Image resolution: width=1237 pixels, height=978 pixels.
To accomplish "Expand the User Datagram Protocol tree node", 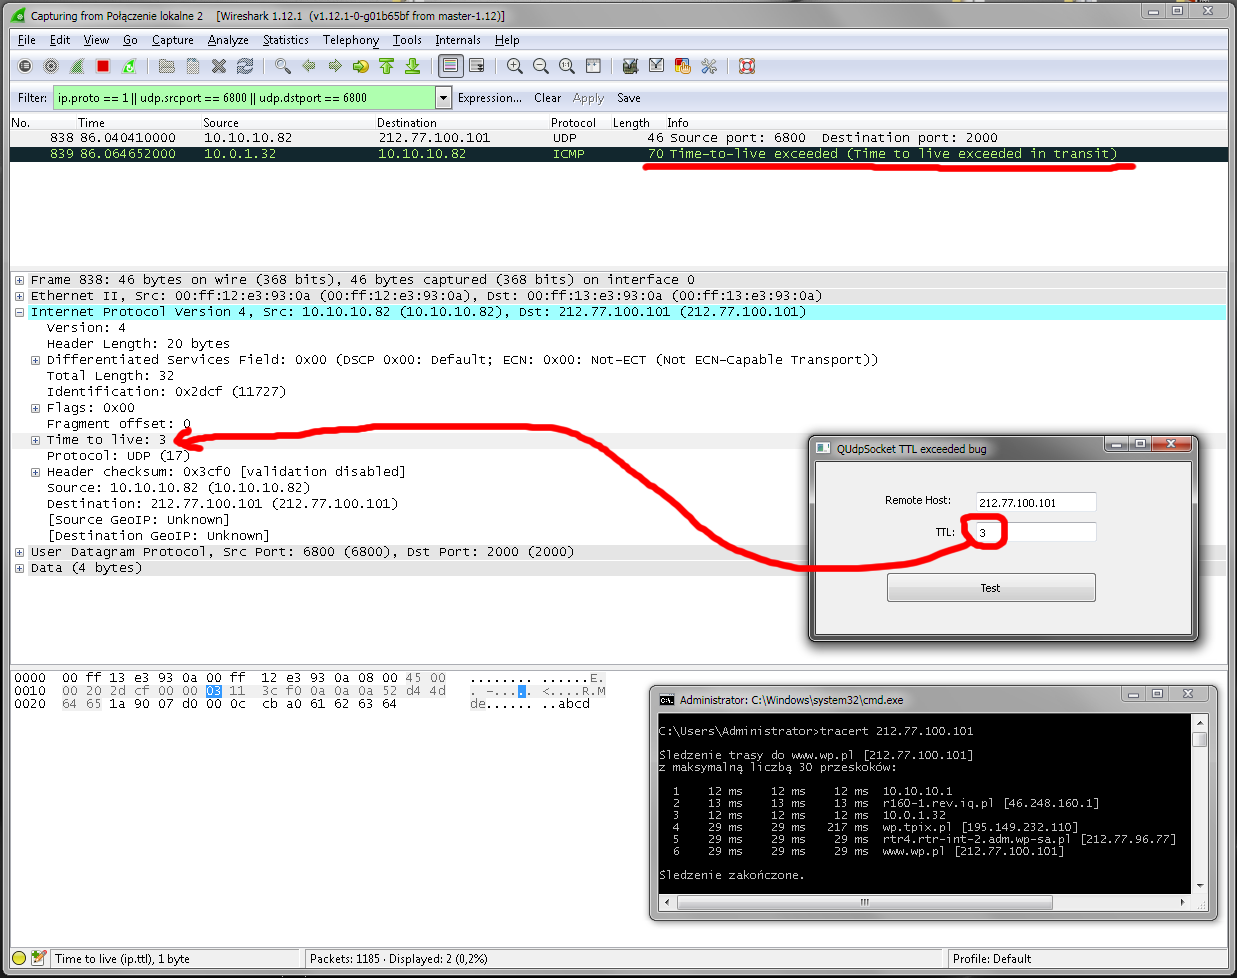I will 20,552.
